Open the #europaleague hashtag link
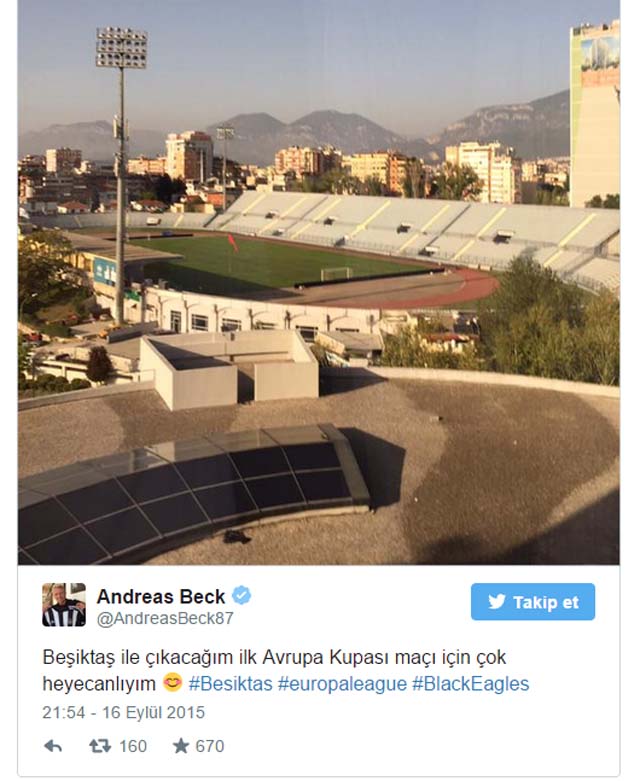 342,683
